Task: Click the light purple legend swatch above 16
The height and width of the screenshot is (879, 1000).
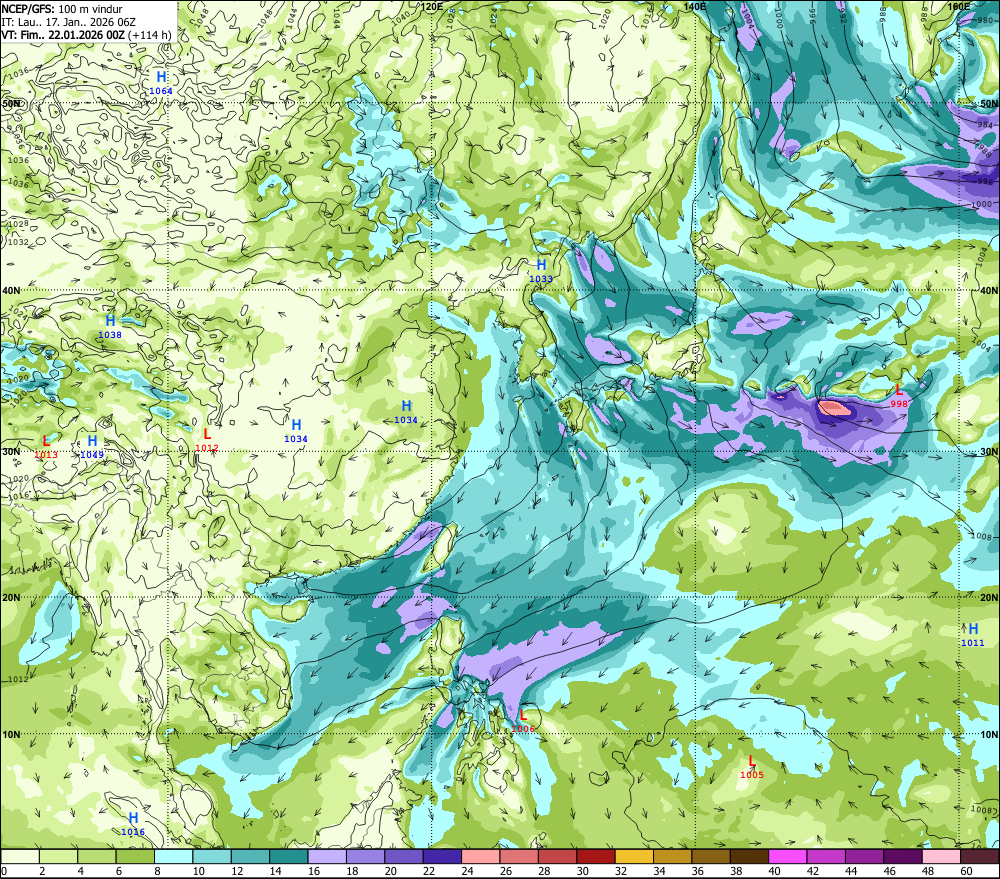Action: [327, 856]
